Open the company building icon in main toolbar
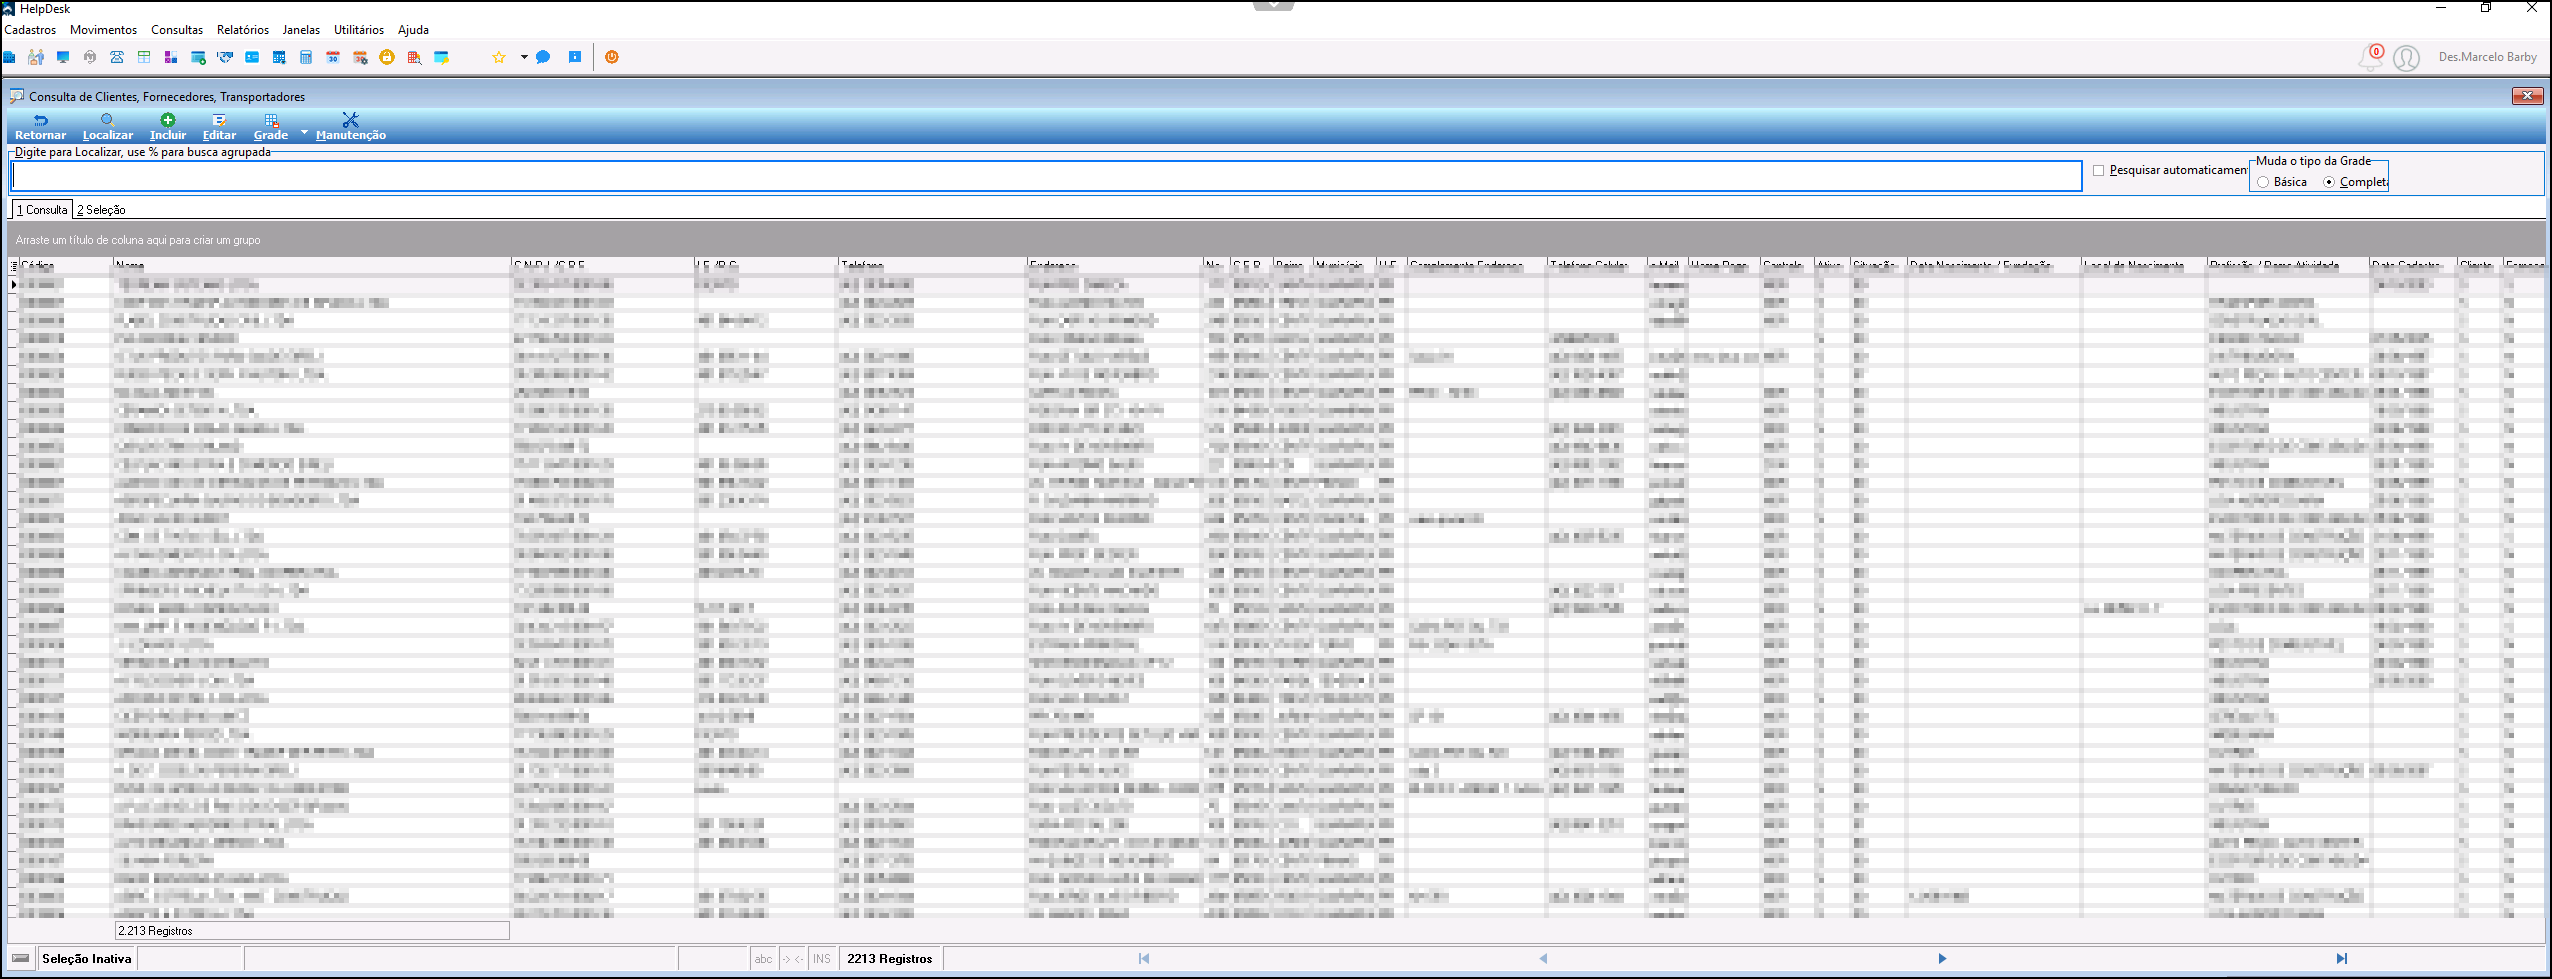Image resolution: width=2552 pixels, height=979 pixels. coord(9,57)
